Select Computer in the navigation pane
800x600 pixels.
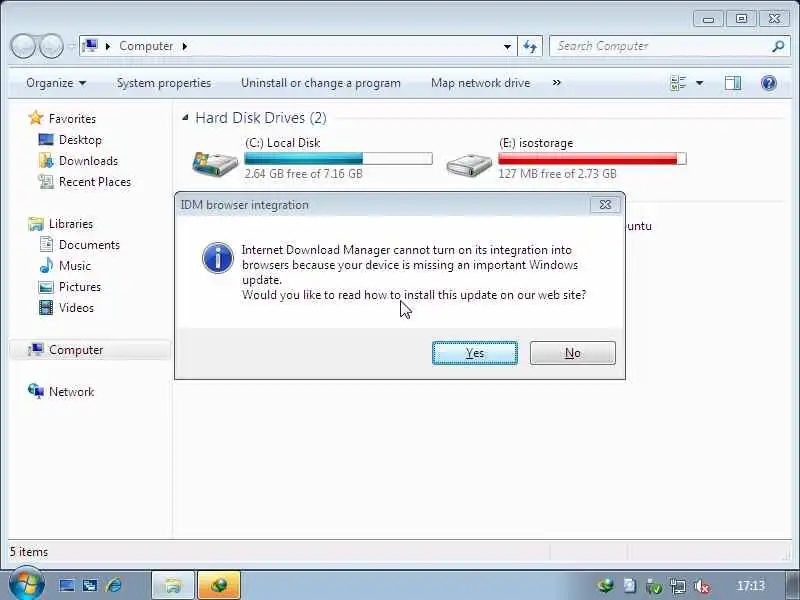[76, 349]
